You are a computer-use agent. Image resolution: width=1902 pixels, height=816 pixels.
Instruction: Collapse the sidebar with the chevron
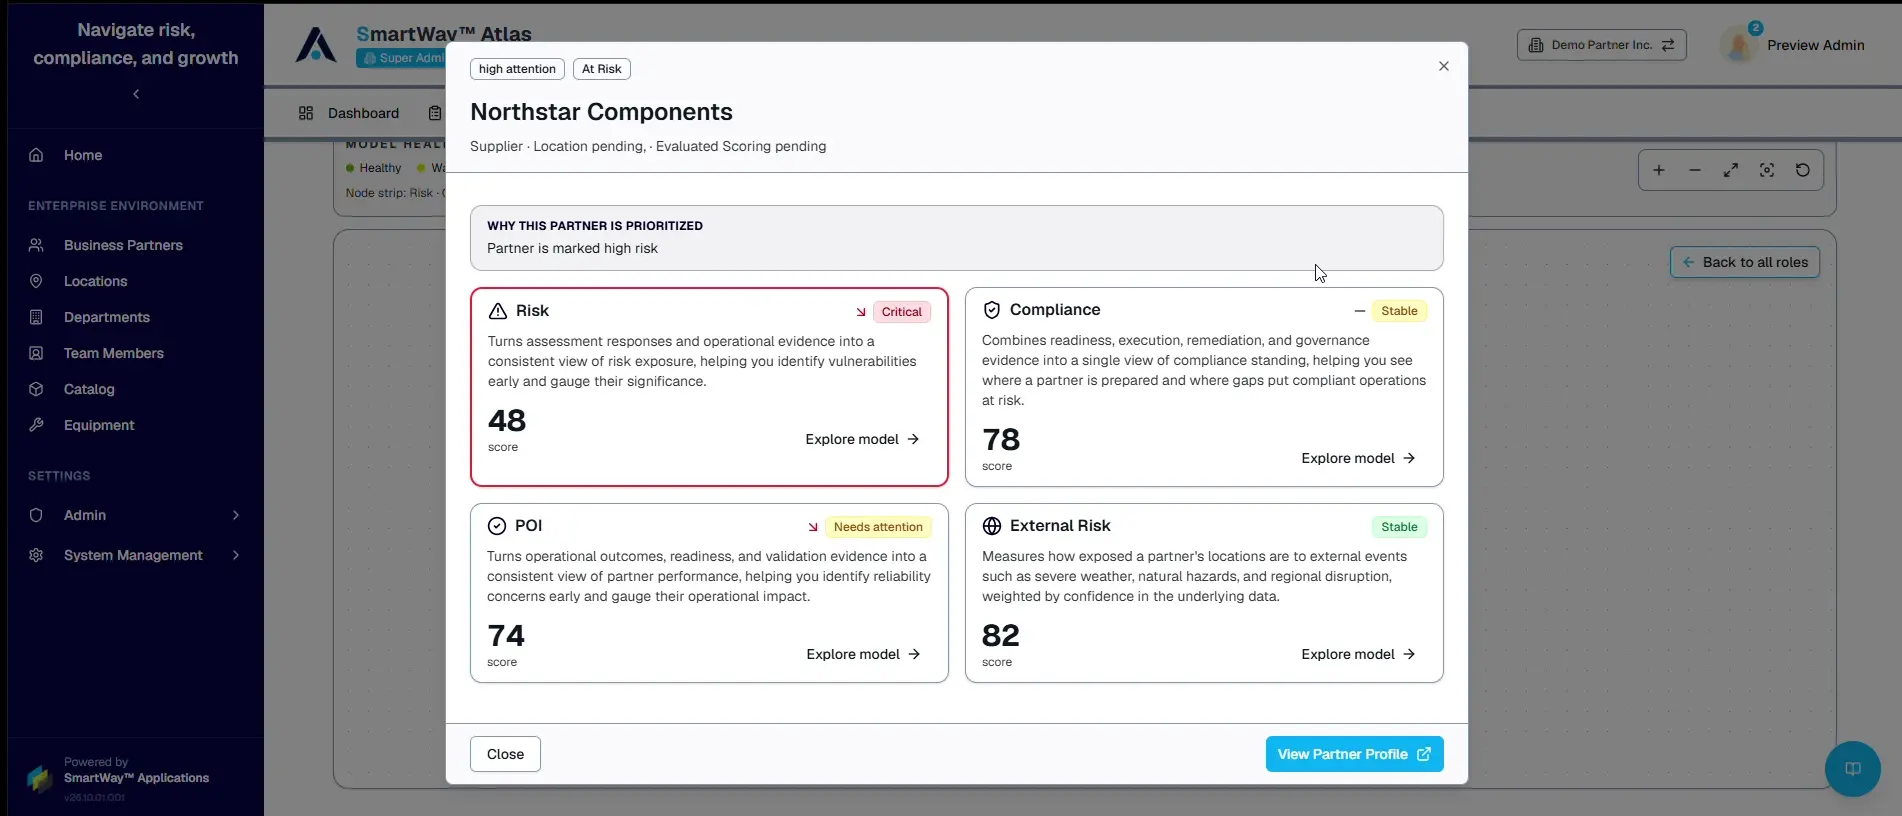(x=136, y=94)
